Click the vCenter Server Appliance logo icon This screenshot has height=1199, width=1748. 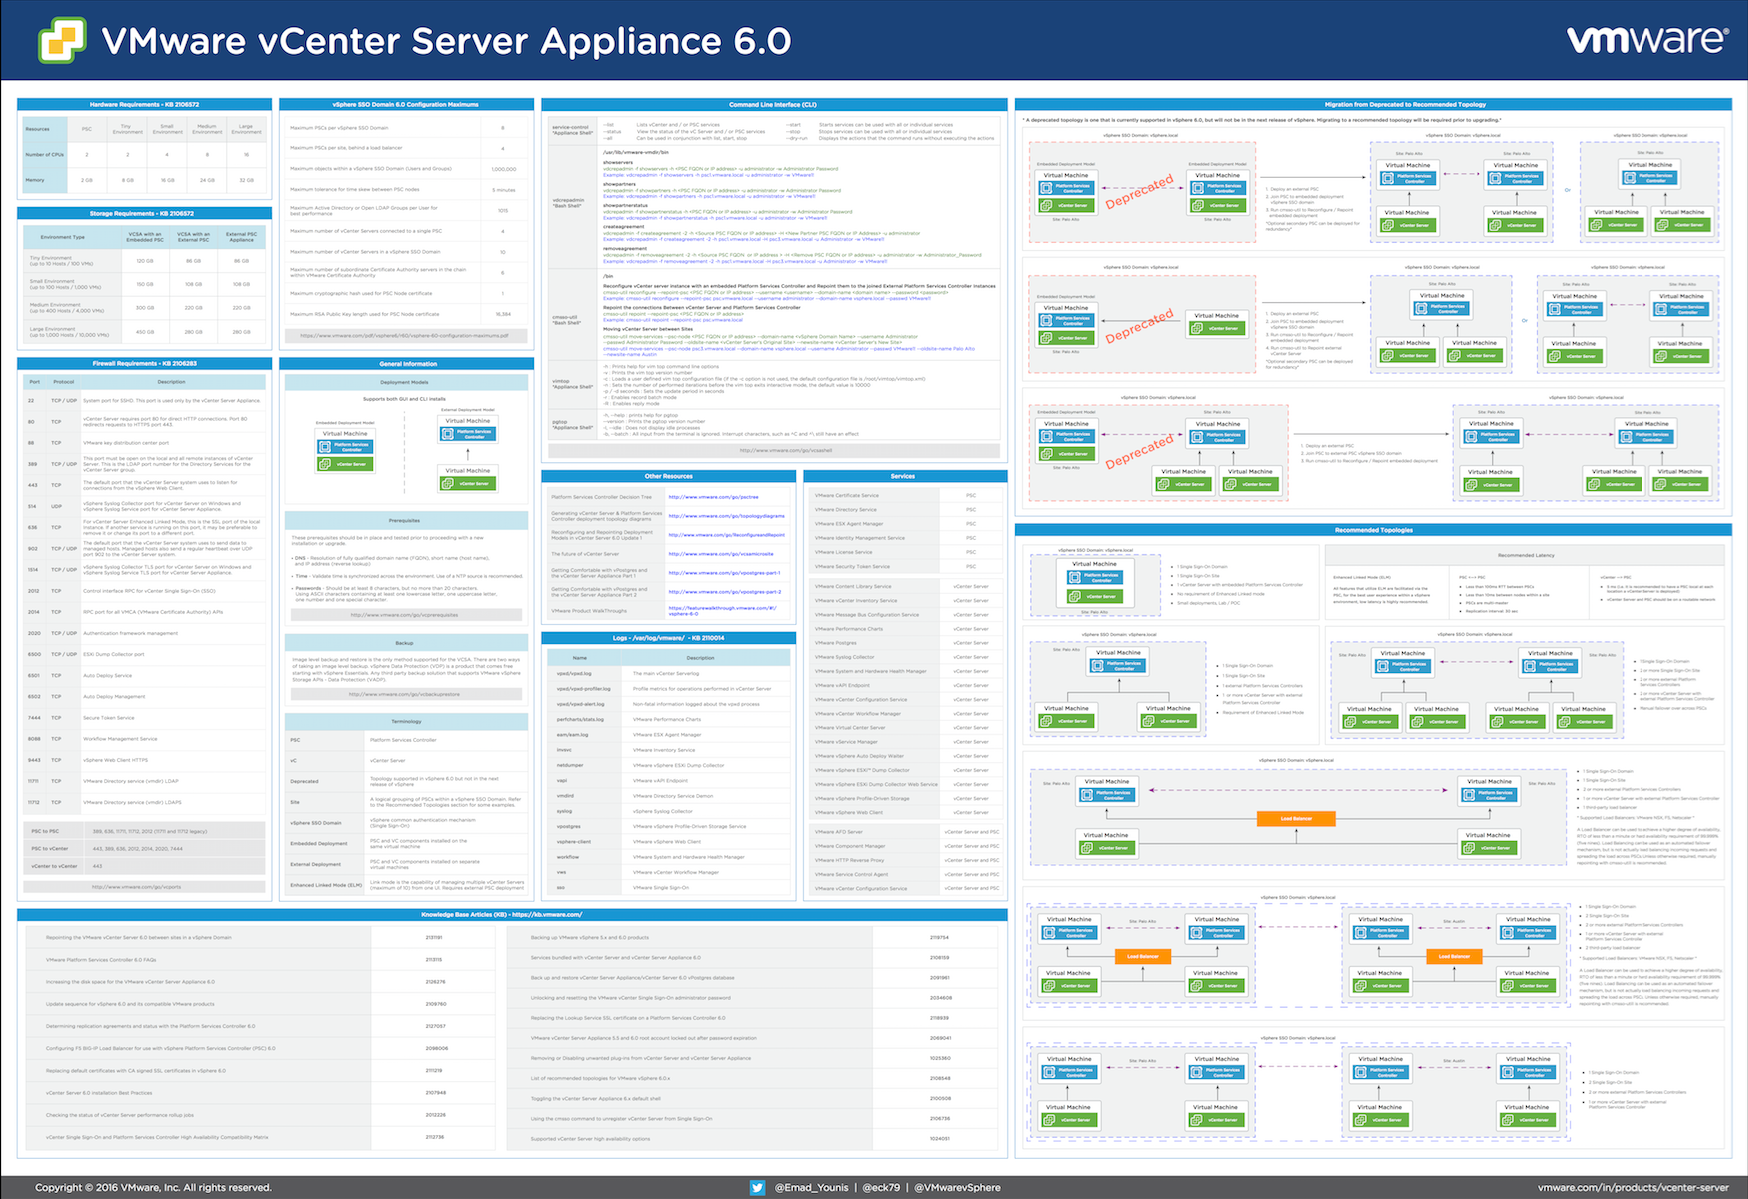click(x=62, y=41)
